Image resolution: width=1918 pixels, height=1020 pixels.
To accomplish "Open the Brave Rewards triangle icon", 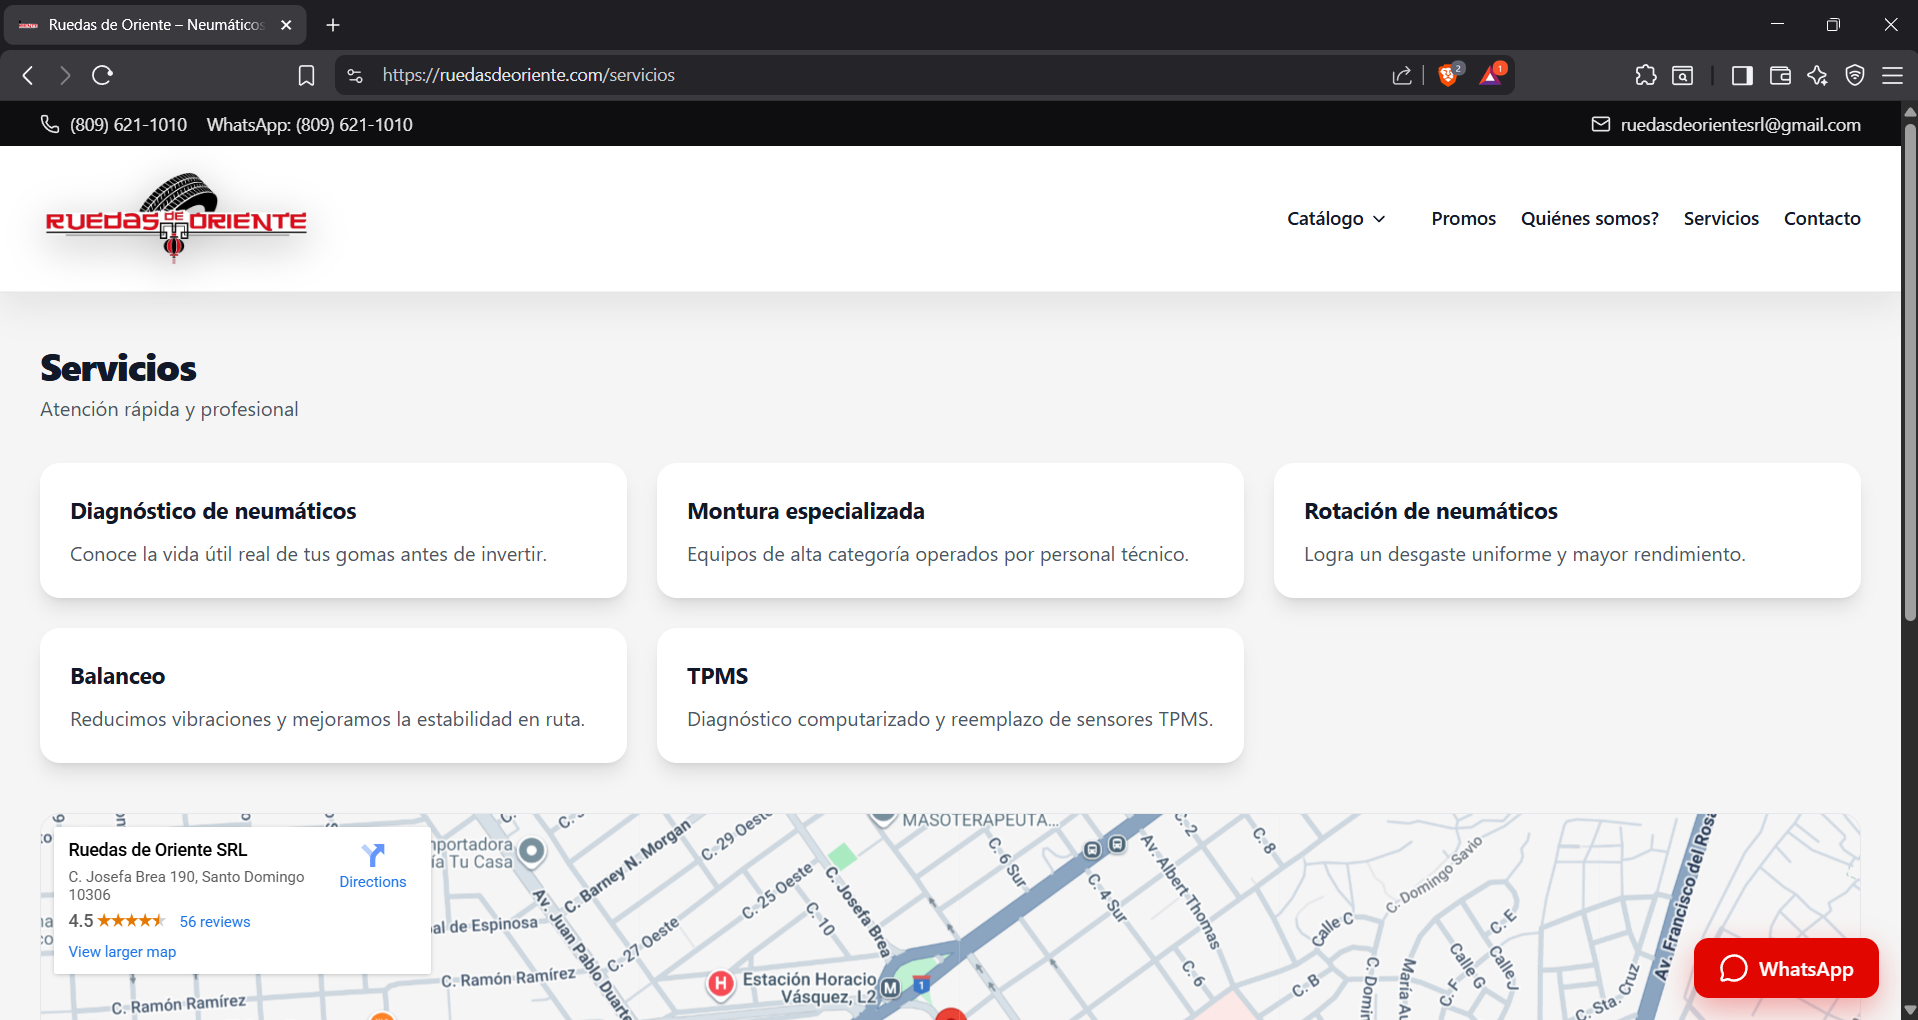I will [x=1491, y=75].
